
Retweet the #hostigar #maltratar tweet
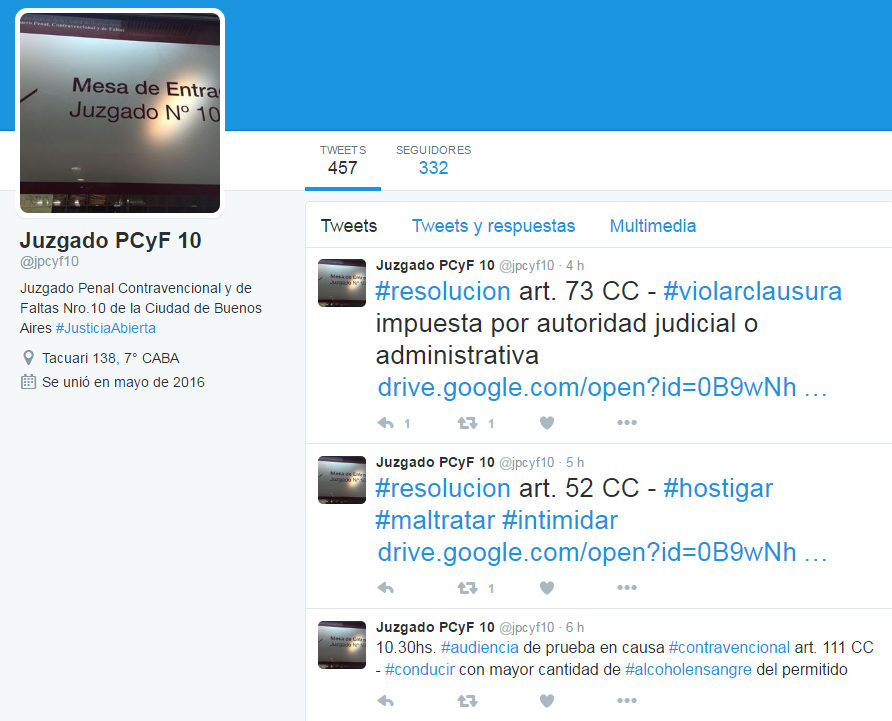468,588
